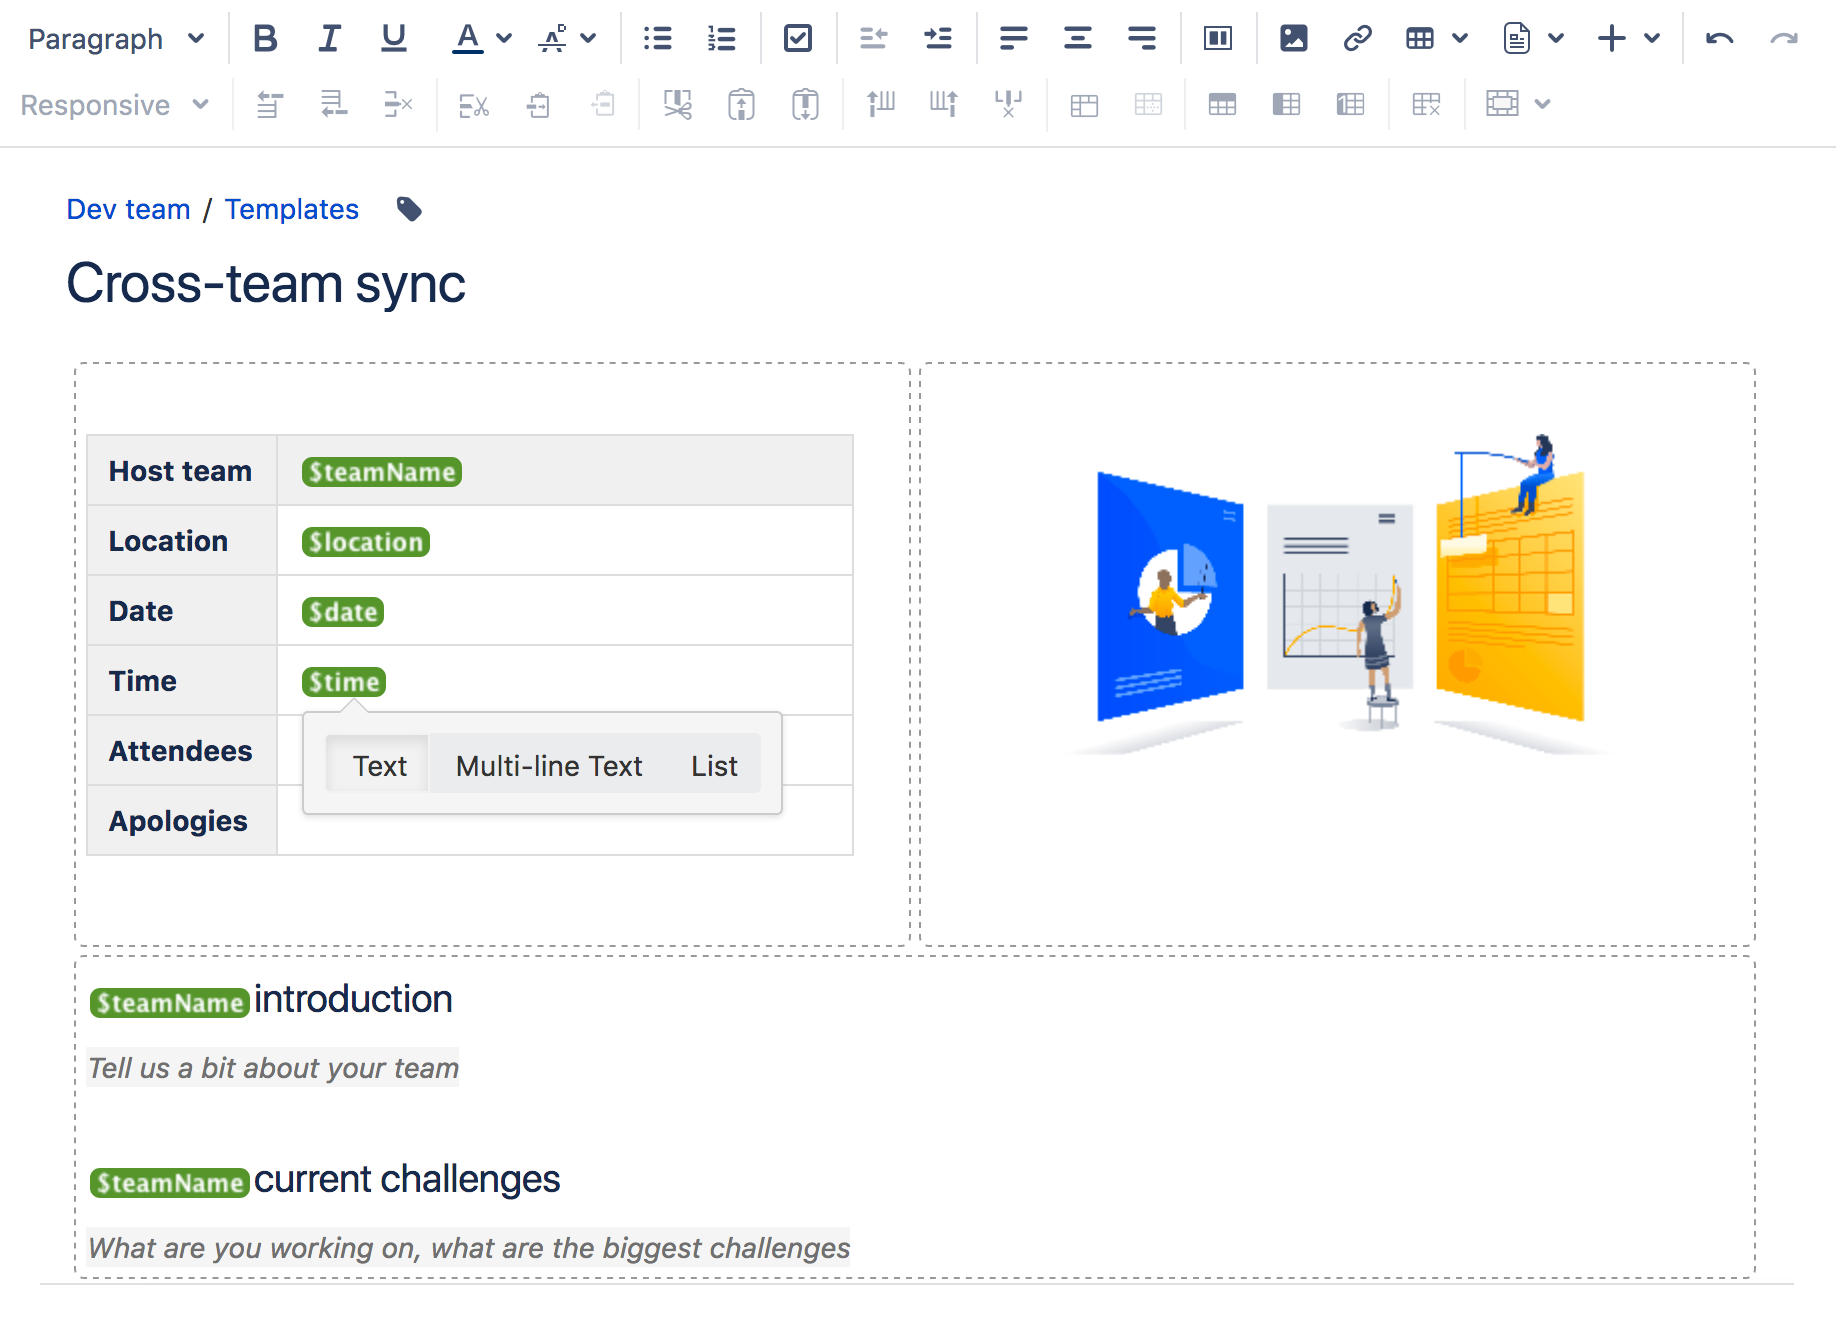
Task: Open the page layout icon
Action: tap(1217, 38)
